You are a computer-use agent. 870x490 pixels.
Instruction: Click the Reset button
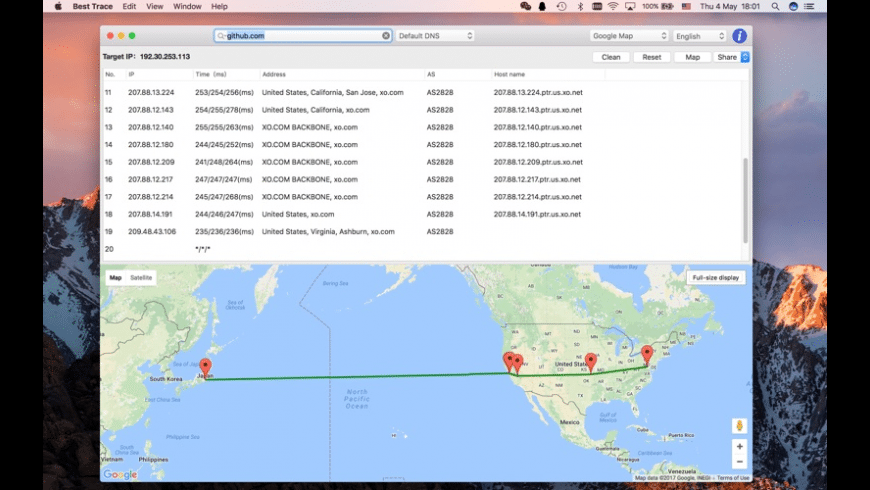651,57
